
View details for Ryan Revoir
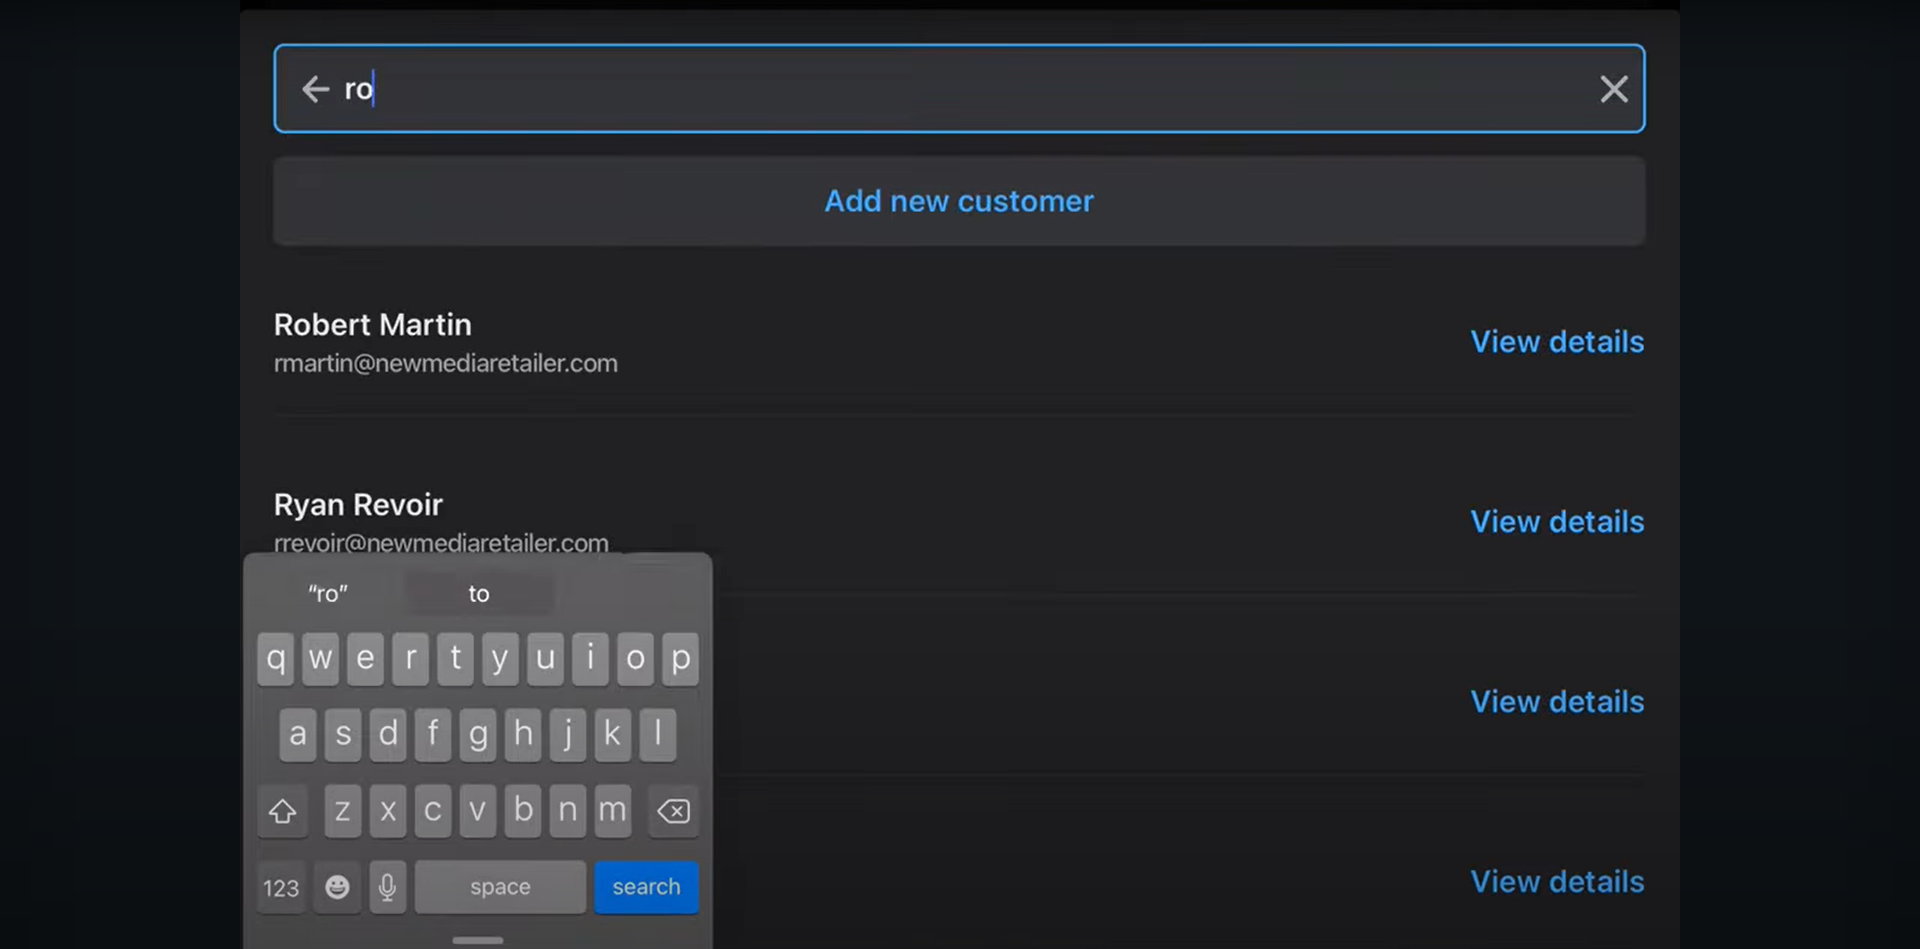[x=1556, y=522]
